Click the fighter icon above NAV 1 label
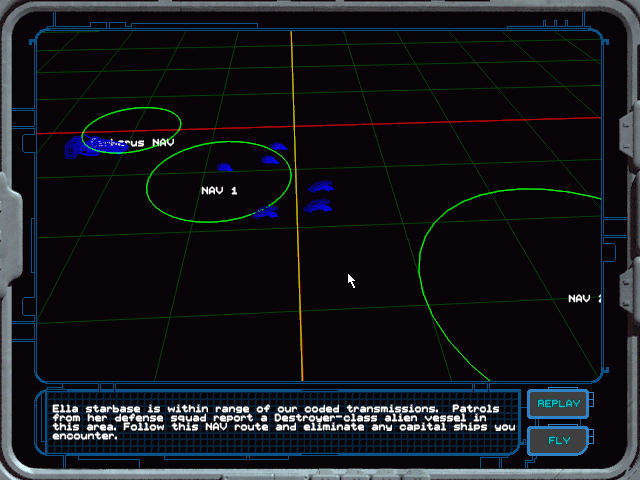 tap(225, 168)
